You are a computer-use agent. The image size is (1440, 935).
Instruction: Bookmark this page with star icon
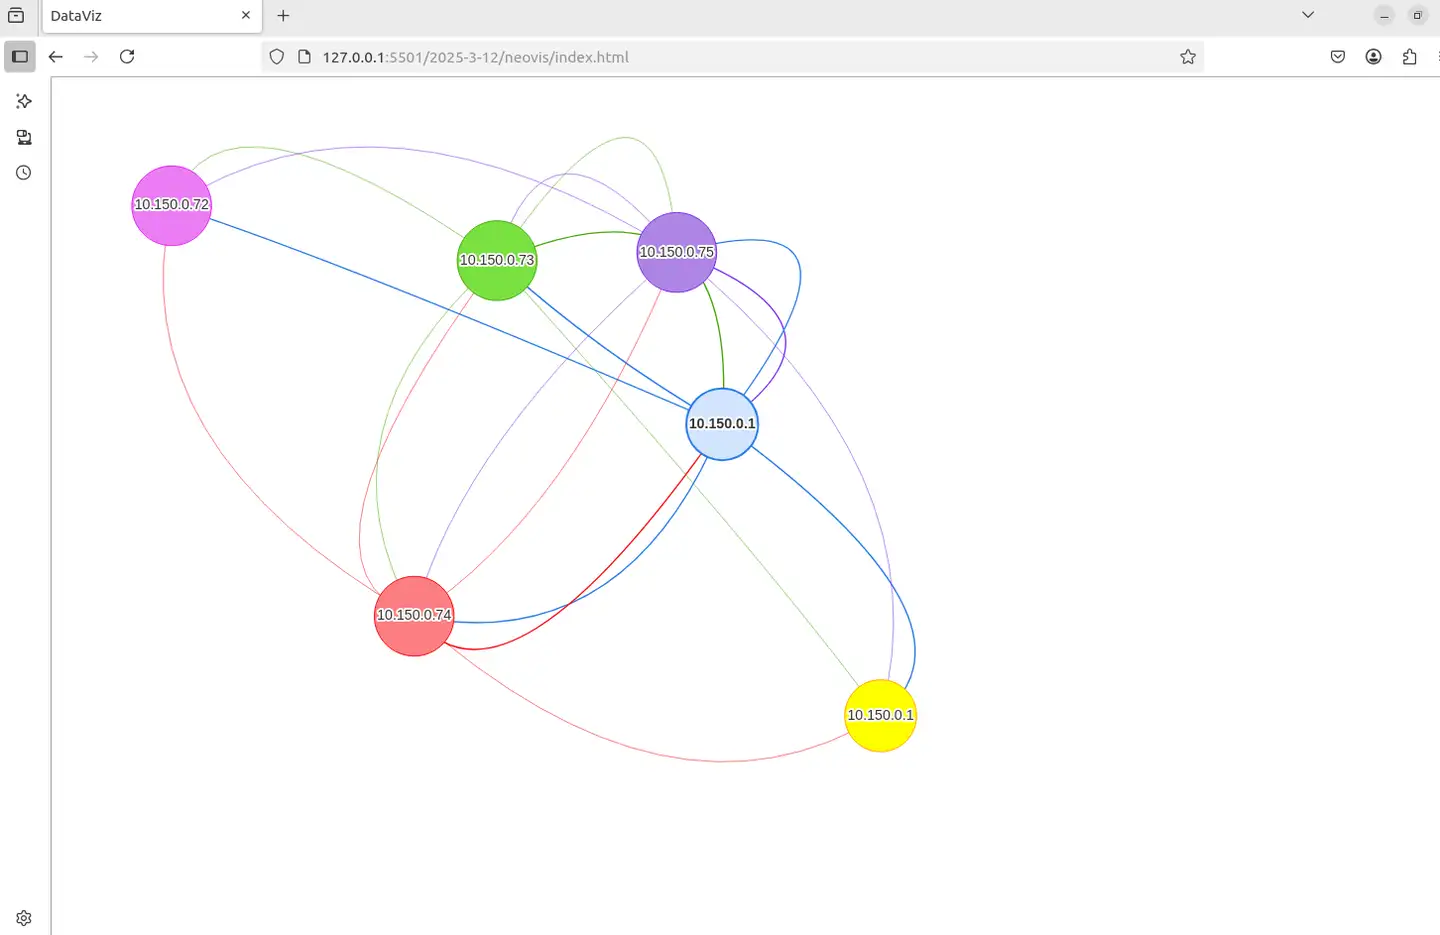click(1188, 57)
